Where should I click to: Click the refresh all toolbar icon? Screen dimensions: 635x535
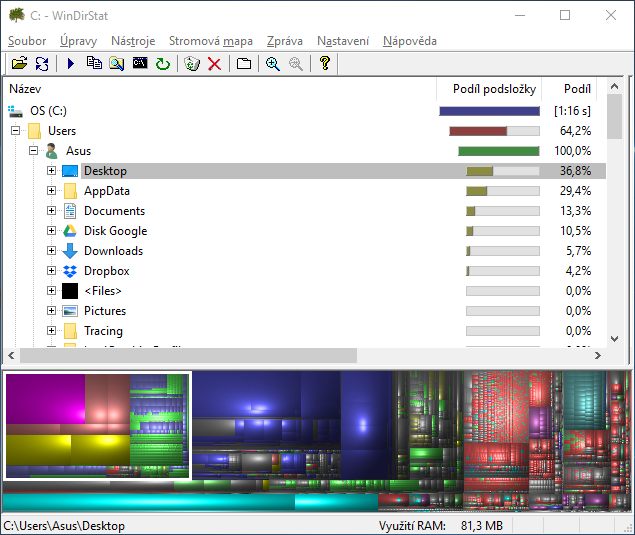point(42,64)
